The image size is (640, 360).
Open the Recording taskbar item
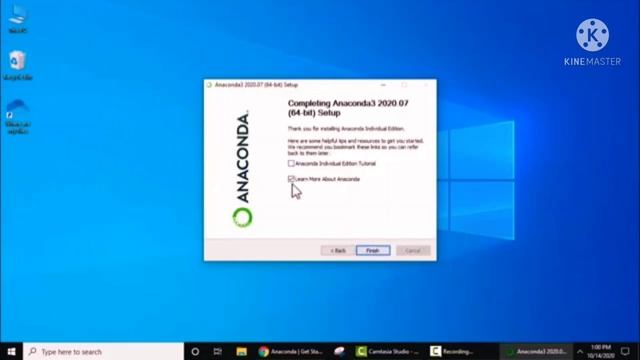(453, 351)
